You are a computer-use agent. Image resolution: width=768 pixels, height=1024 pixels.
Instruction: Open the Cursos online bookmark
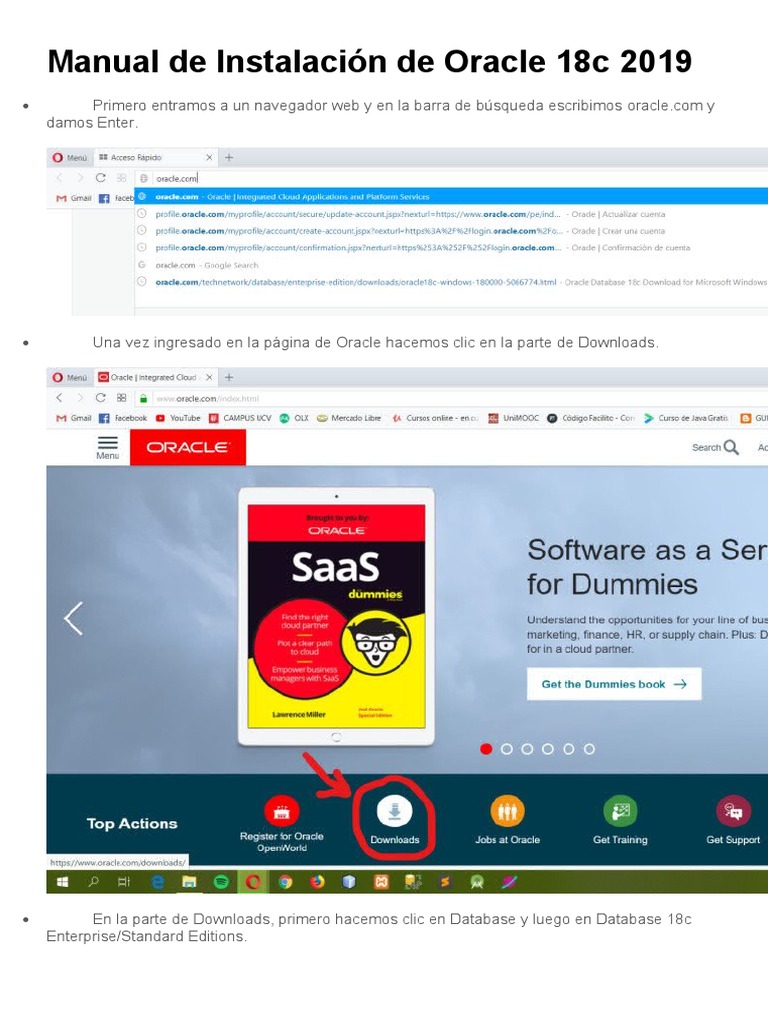coord(436,418)
